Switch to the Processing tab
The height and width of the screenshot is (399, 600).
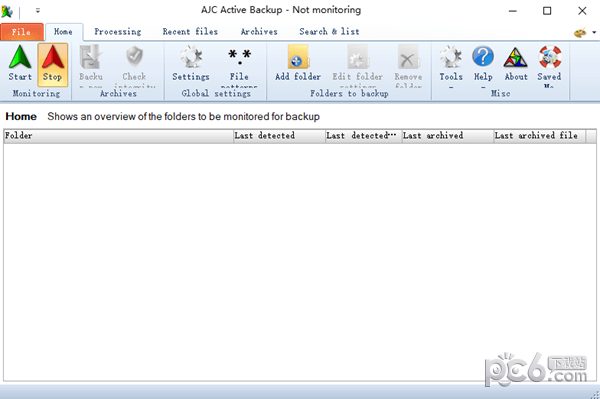point(118,32)
